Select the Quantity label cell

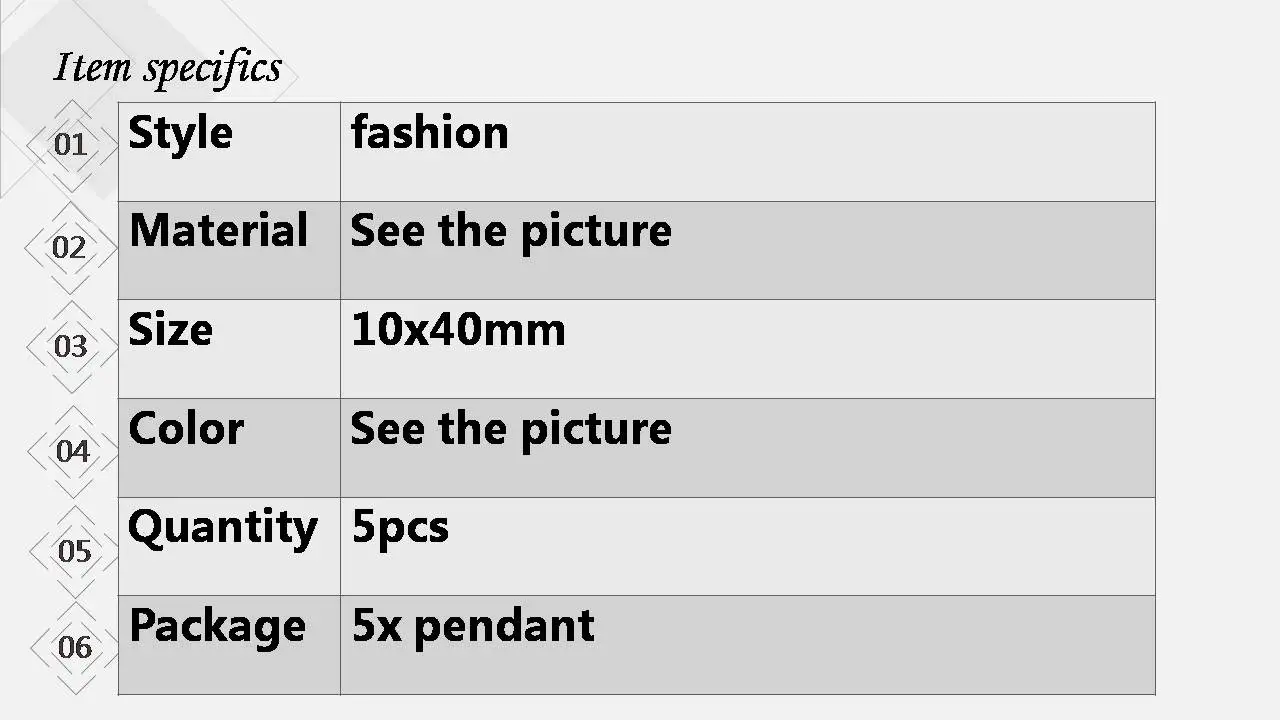click(x=229, y=546)
